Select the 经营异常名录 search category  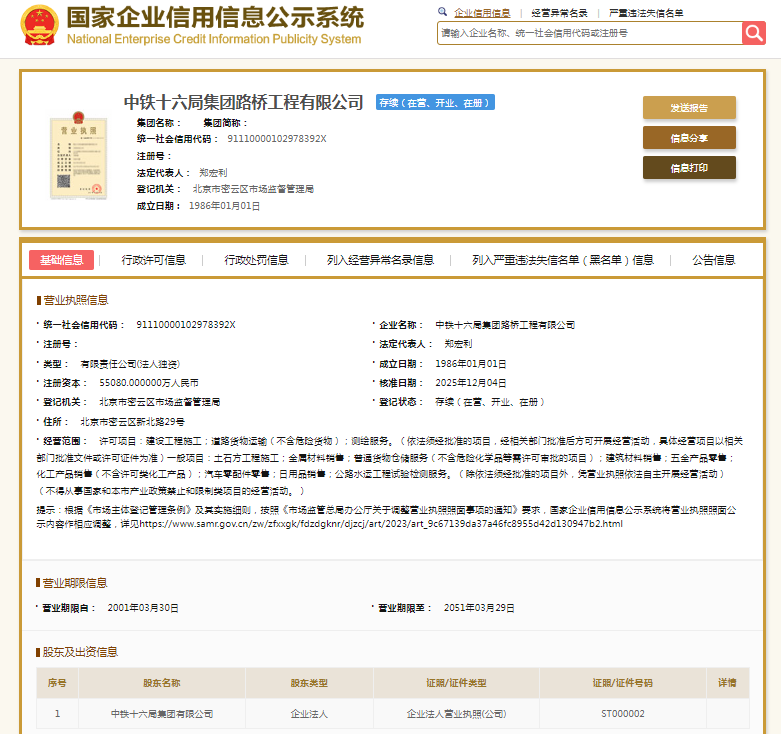[x=559, y=13]
